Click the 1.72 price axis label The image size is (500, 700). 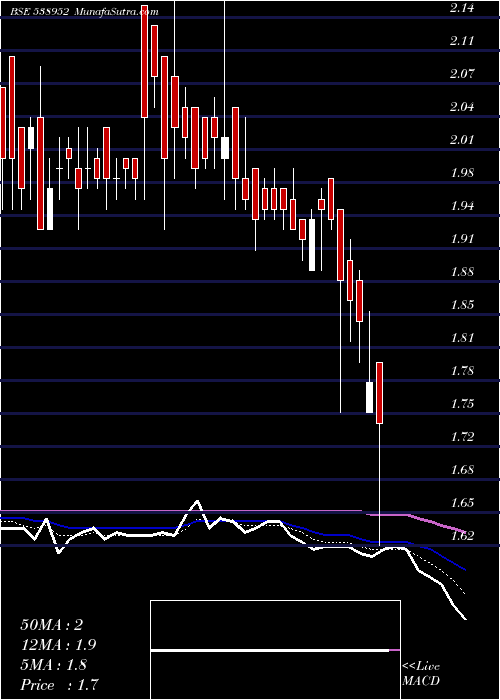462,437
